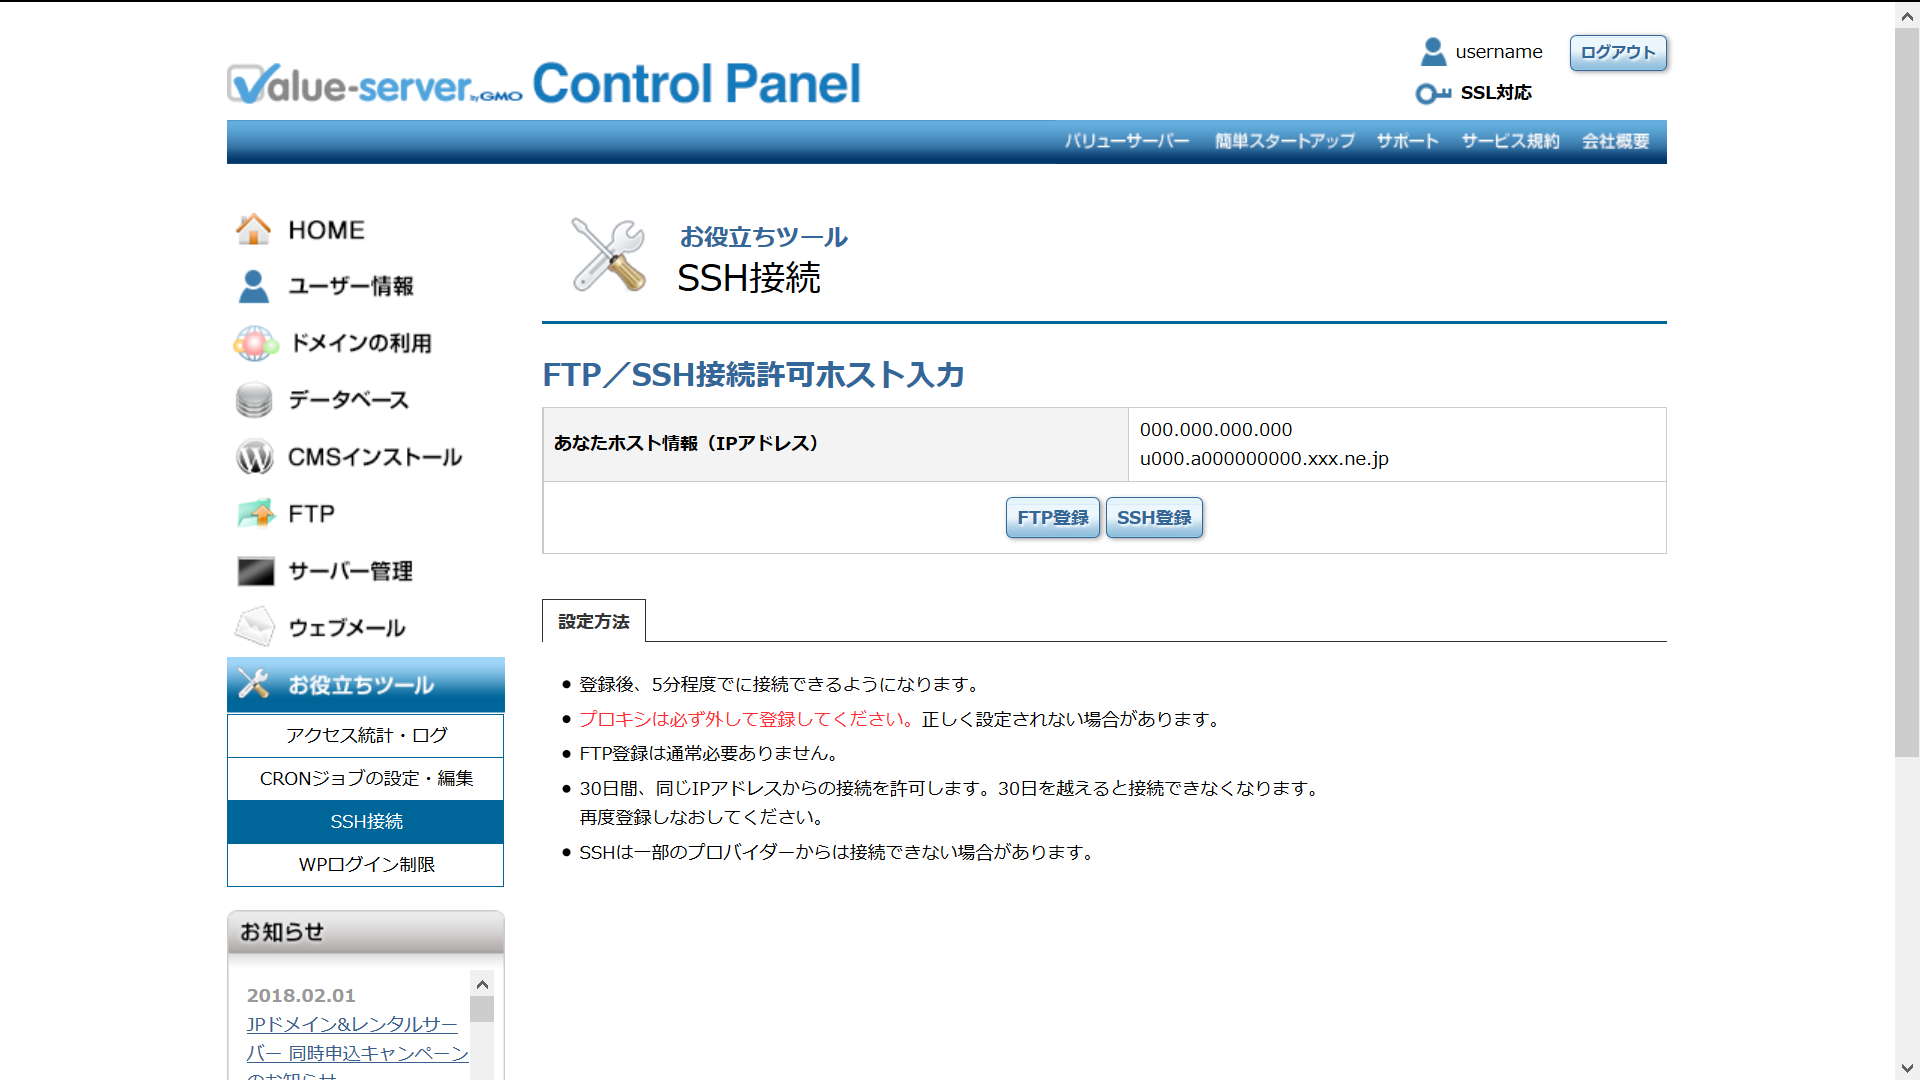Log out with ログアウト button

coord(1617,52)
